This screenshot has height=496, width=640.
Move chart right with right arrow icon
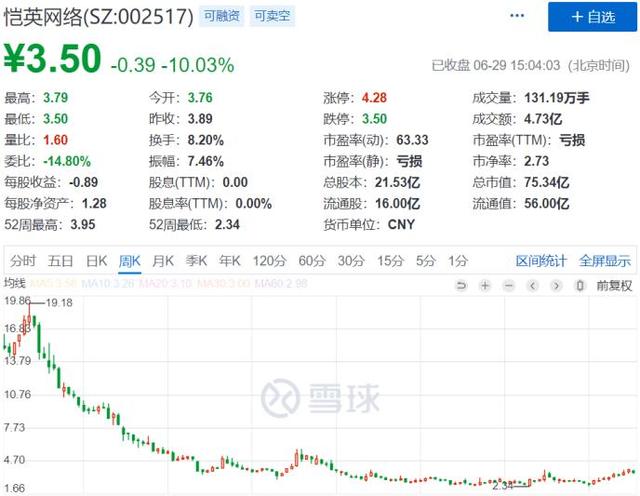pyautogui.click(x=556, y=285)
